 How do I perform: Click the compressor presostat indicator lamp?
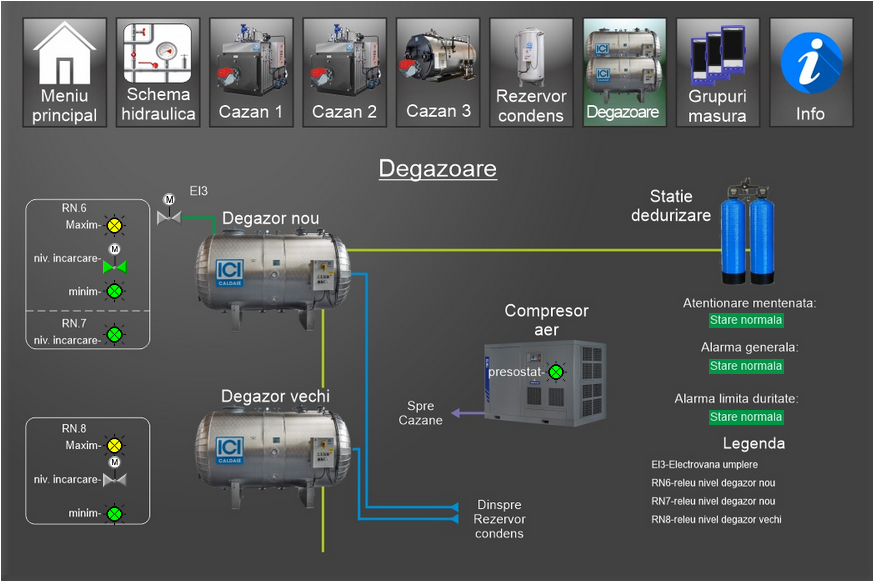(x=556, y=372)
